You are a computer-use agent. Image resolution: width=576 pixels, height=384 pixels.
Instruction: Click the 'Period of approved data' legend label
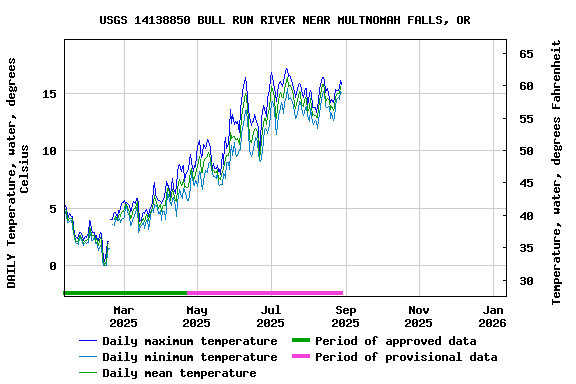click(x=396, y=341)
